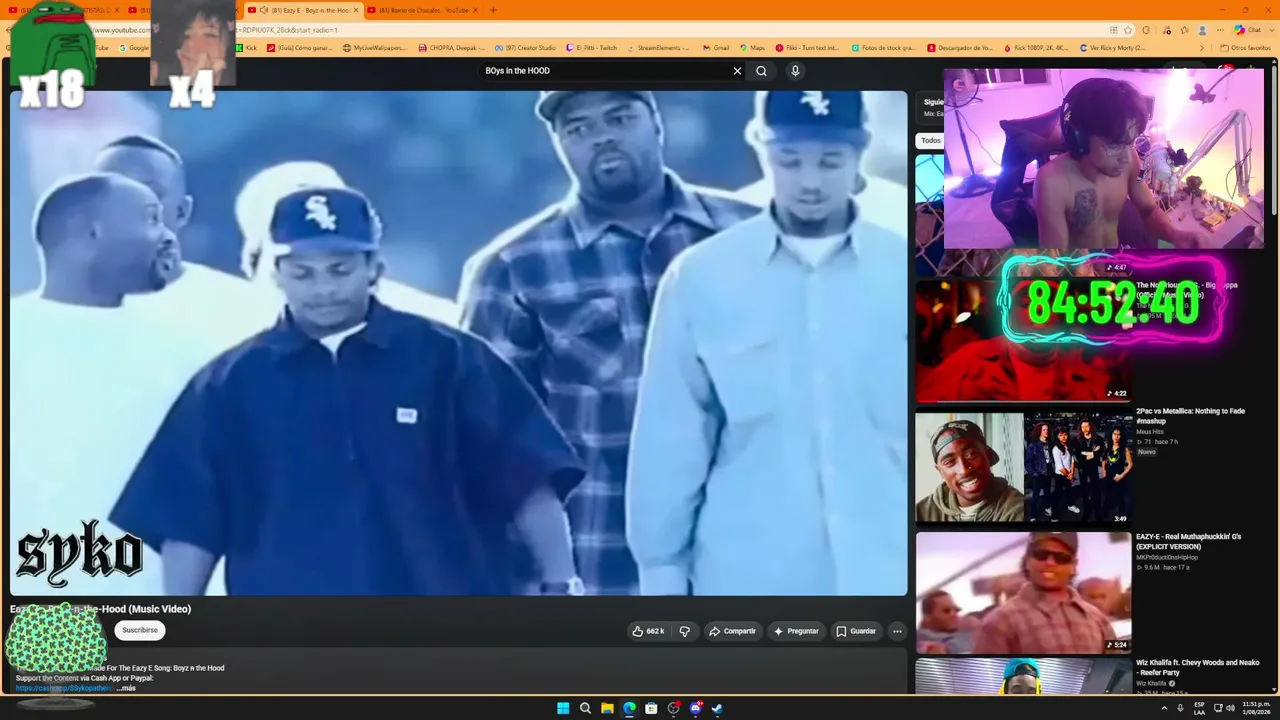Click the YouTube search magnifier button
The height and width of the screenshot is (720, 1280).
tap(761, 71)
